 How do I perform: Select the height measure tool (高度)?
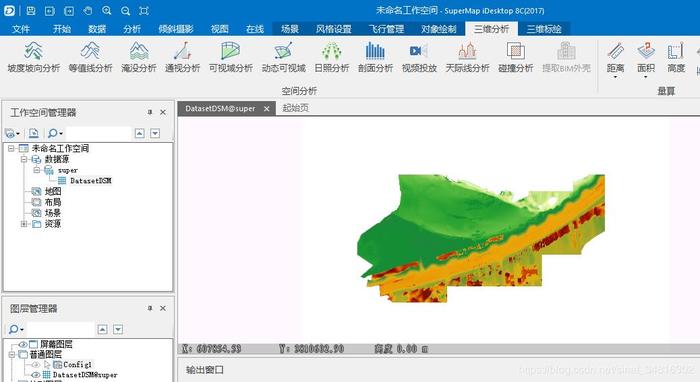676,57
